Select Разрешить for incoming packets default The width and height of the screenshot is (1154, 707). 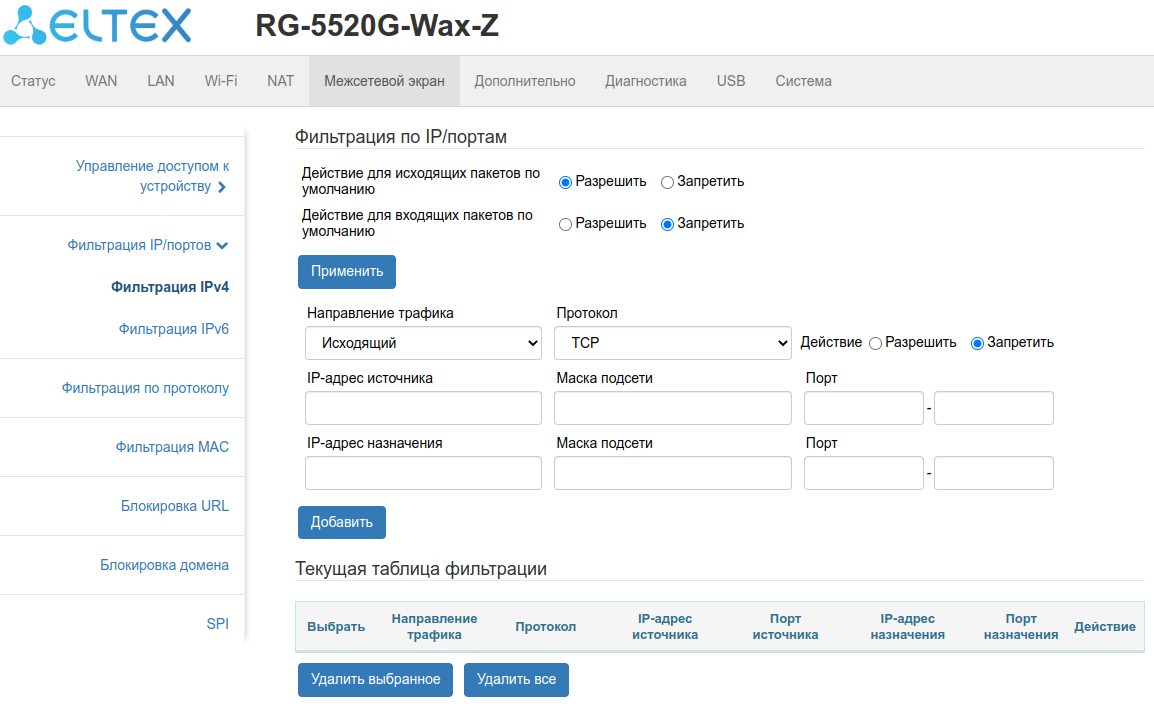[x=565, y=224]
